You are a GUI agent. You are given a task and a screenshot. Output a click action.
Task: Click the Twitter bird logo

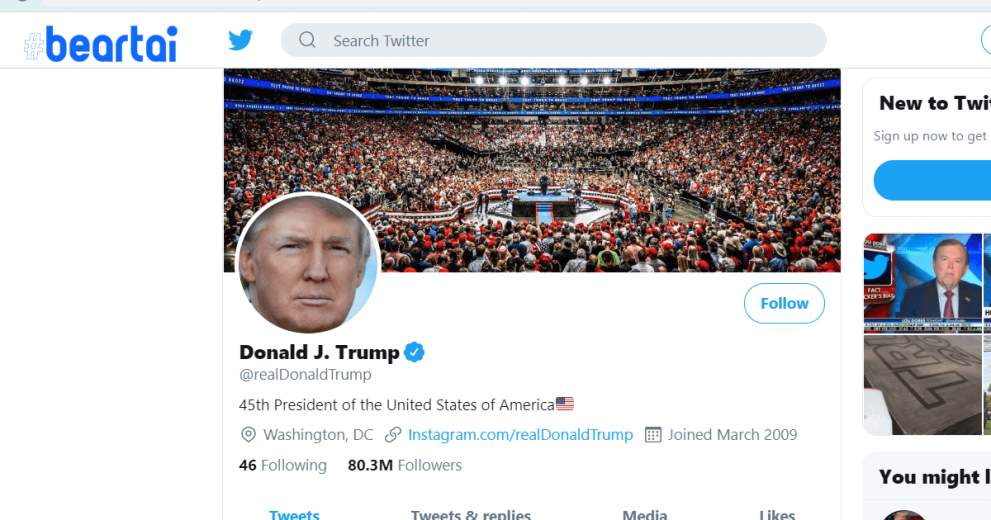point(240,40)
